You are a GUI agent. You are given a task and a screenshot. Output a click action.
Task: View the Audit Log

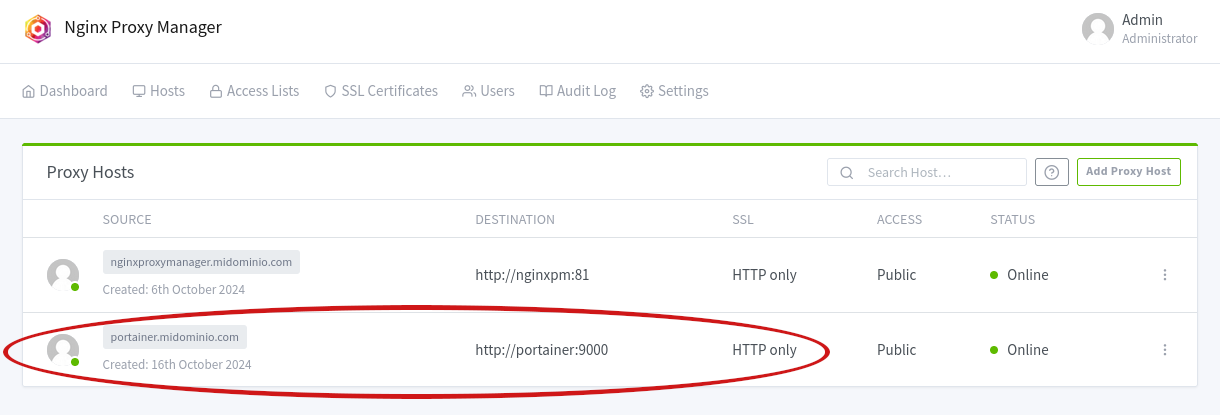tap(577, 91)
